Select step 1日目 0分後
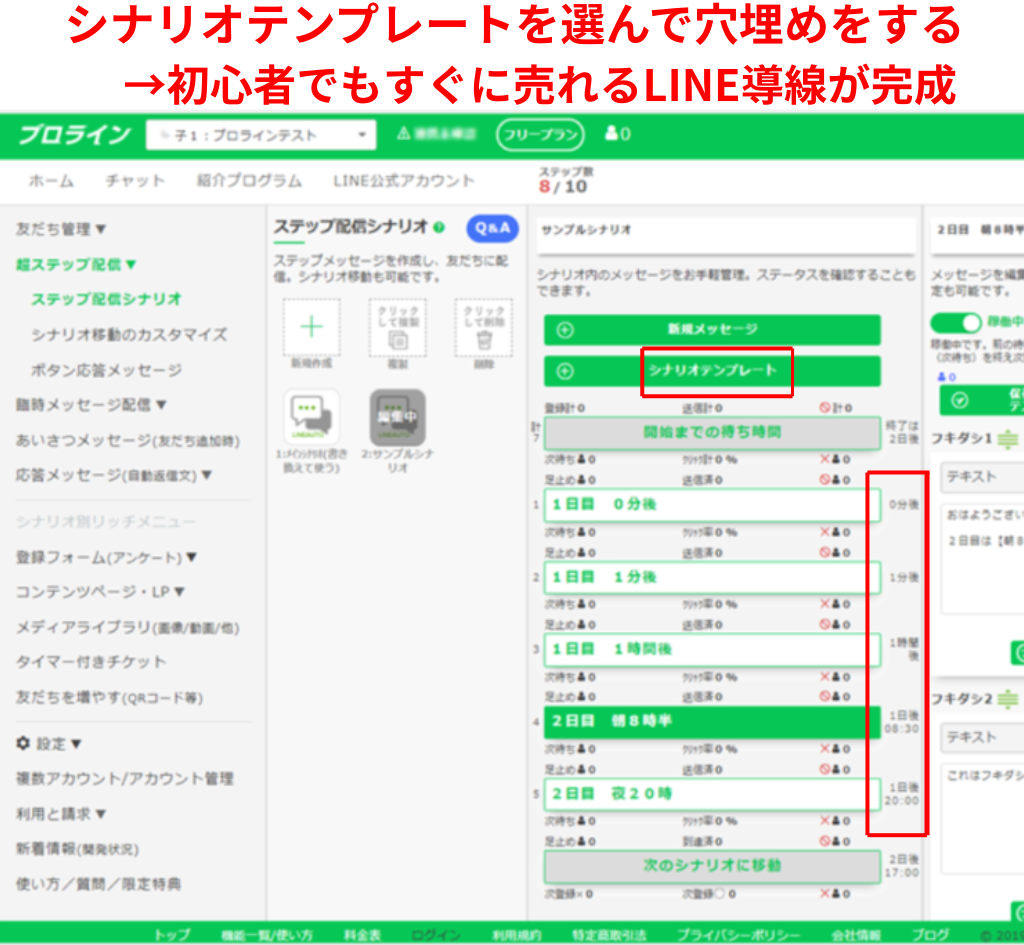 pyautogui.click(x=712, y=505)
